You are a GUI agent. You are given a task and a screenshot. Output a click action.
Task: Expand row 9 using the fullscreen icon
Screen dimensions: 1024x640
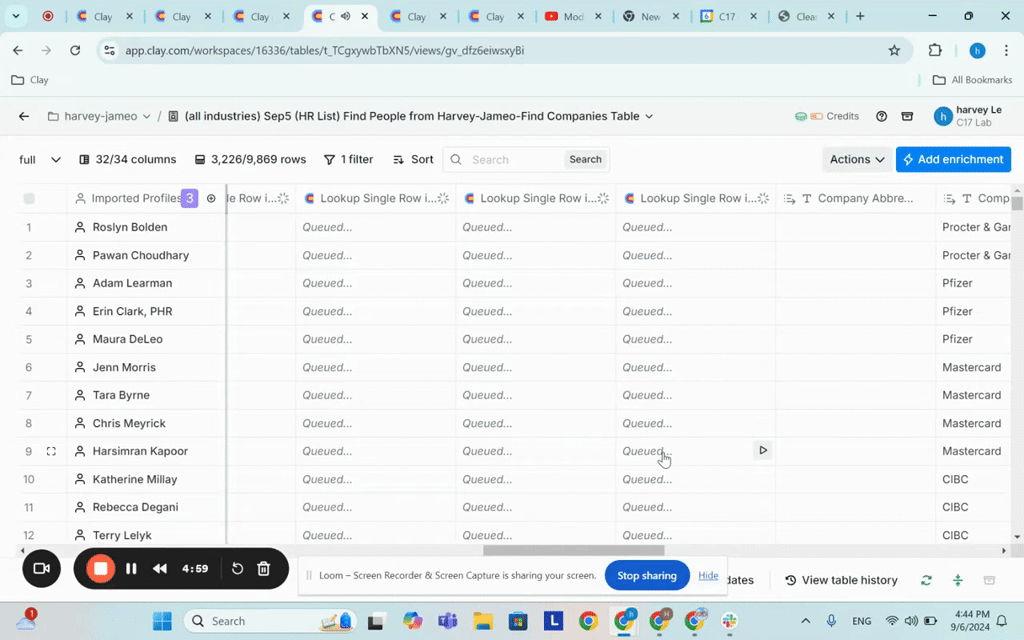point(51,451)
